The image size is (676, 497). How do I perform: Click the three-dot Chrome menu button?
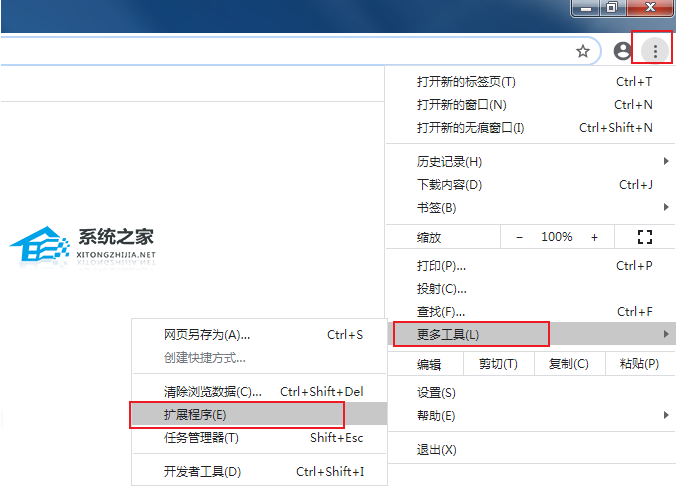tap(655, 51)
